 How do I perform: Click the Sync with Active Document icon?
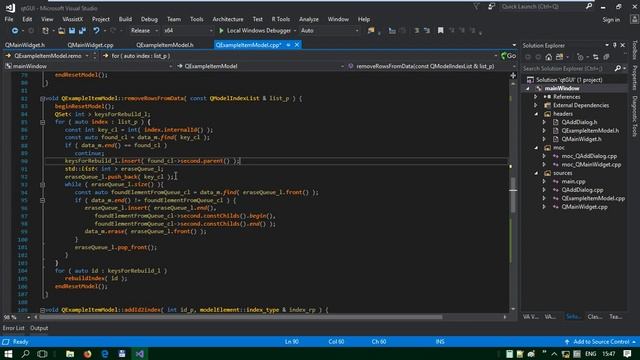596,57
